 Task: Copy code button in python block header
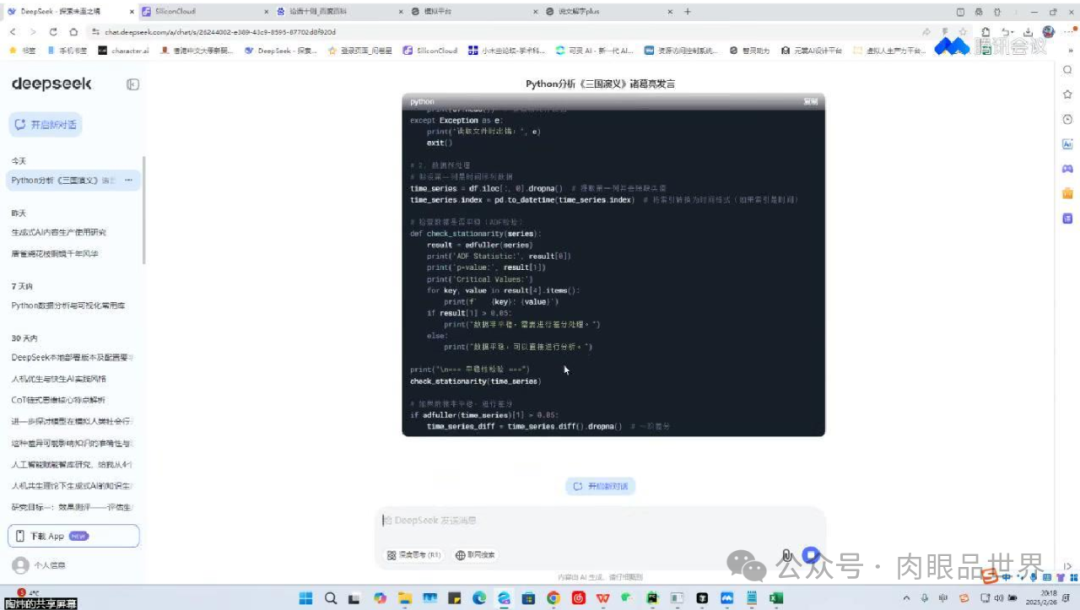811,102
